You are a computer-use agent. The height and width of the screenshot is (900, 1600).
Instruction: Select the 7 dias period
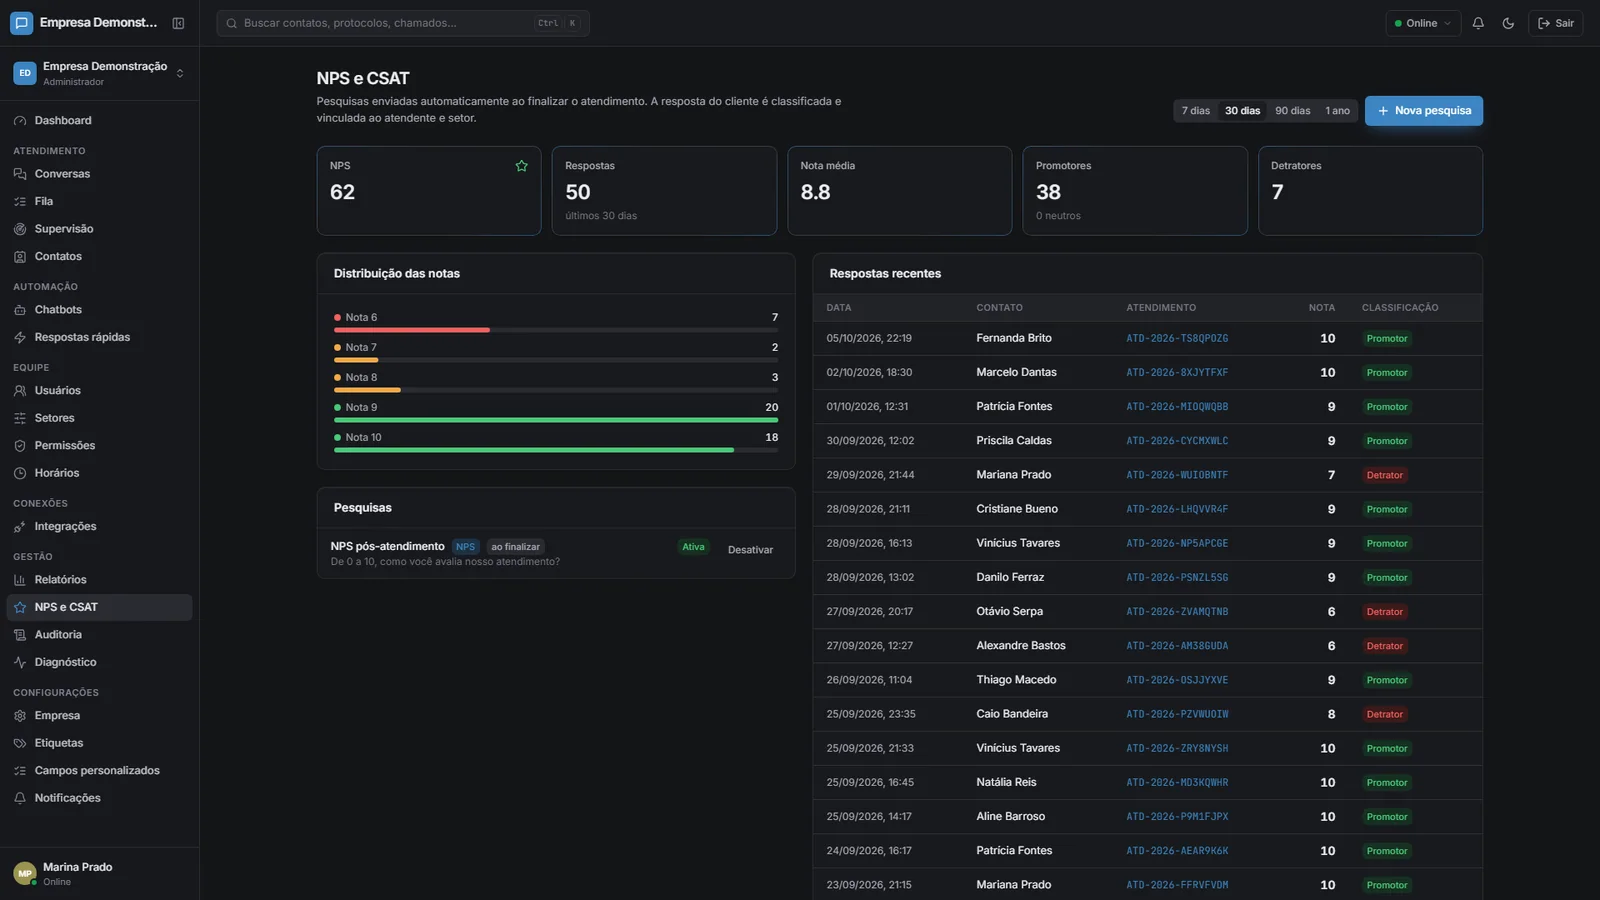click(1195, 111)
